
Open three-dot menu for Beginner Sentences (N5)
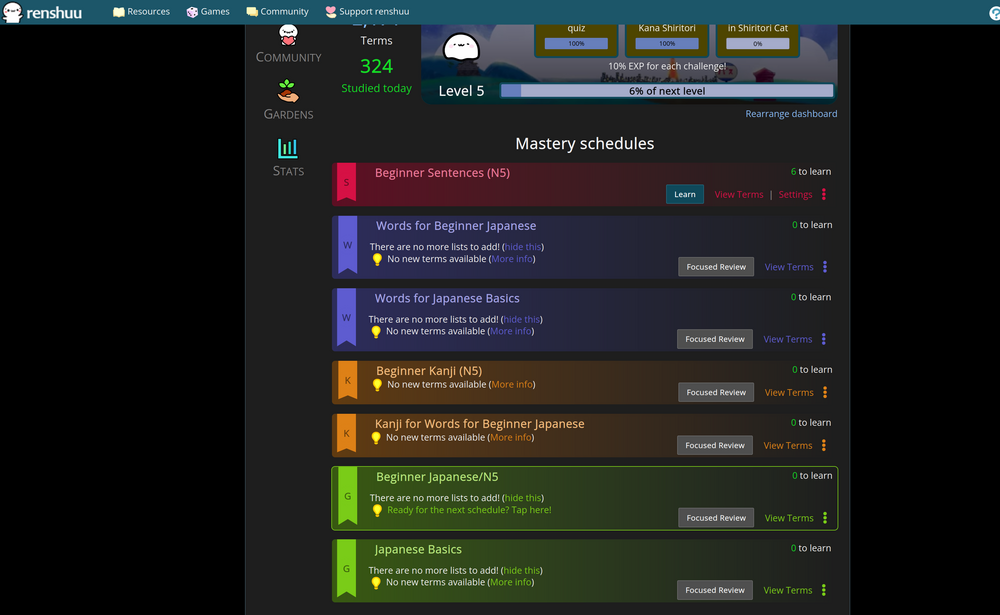coord(824,195)
